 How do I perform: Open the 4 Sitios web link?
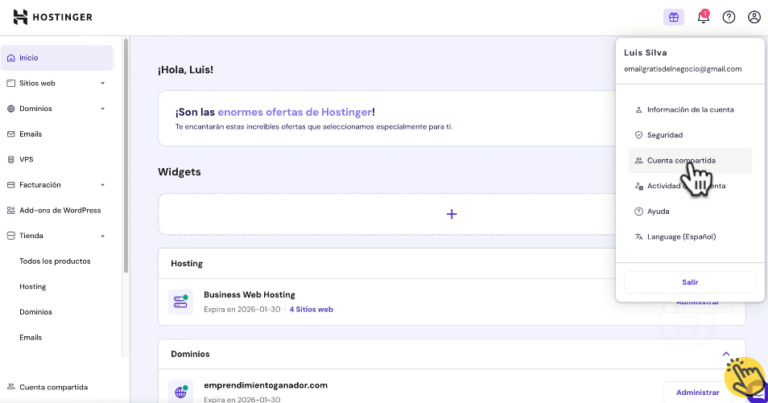[311, 309]
